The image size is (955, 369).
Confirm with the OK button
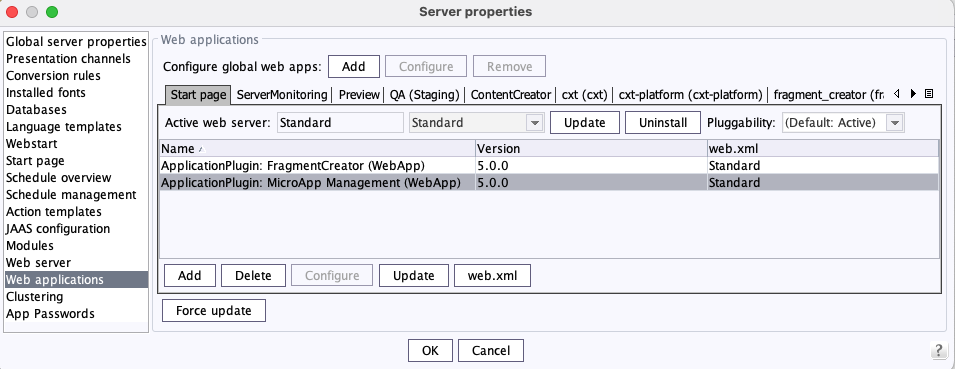(x=430, y=351)
